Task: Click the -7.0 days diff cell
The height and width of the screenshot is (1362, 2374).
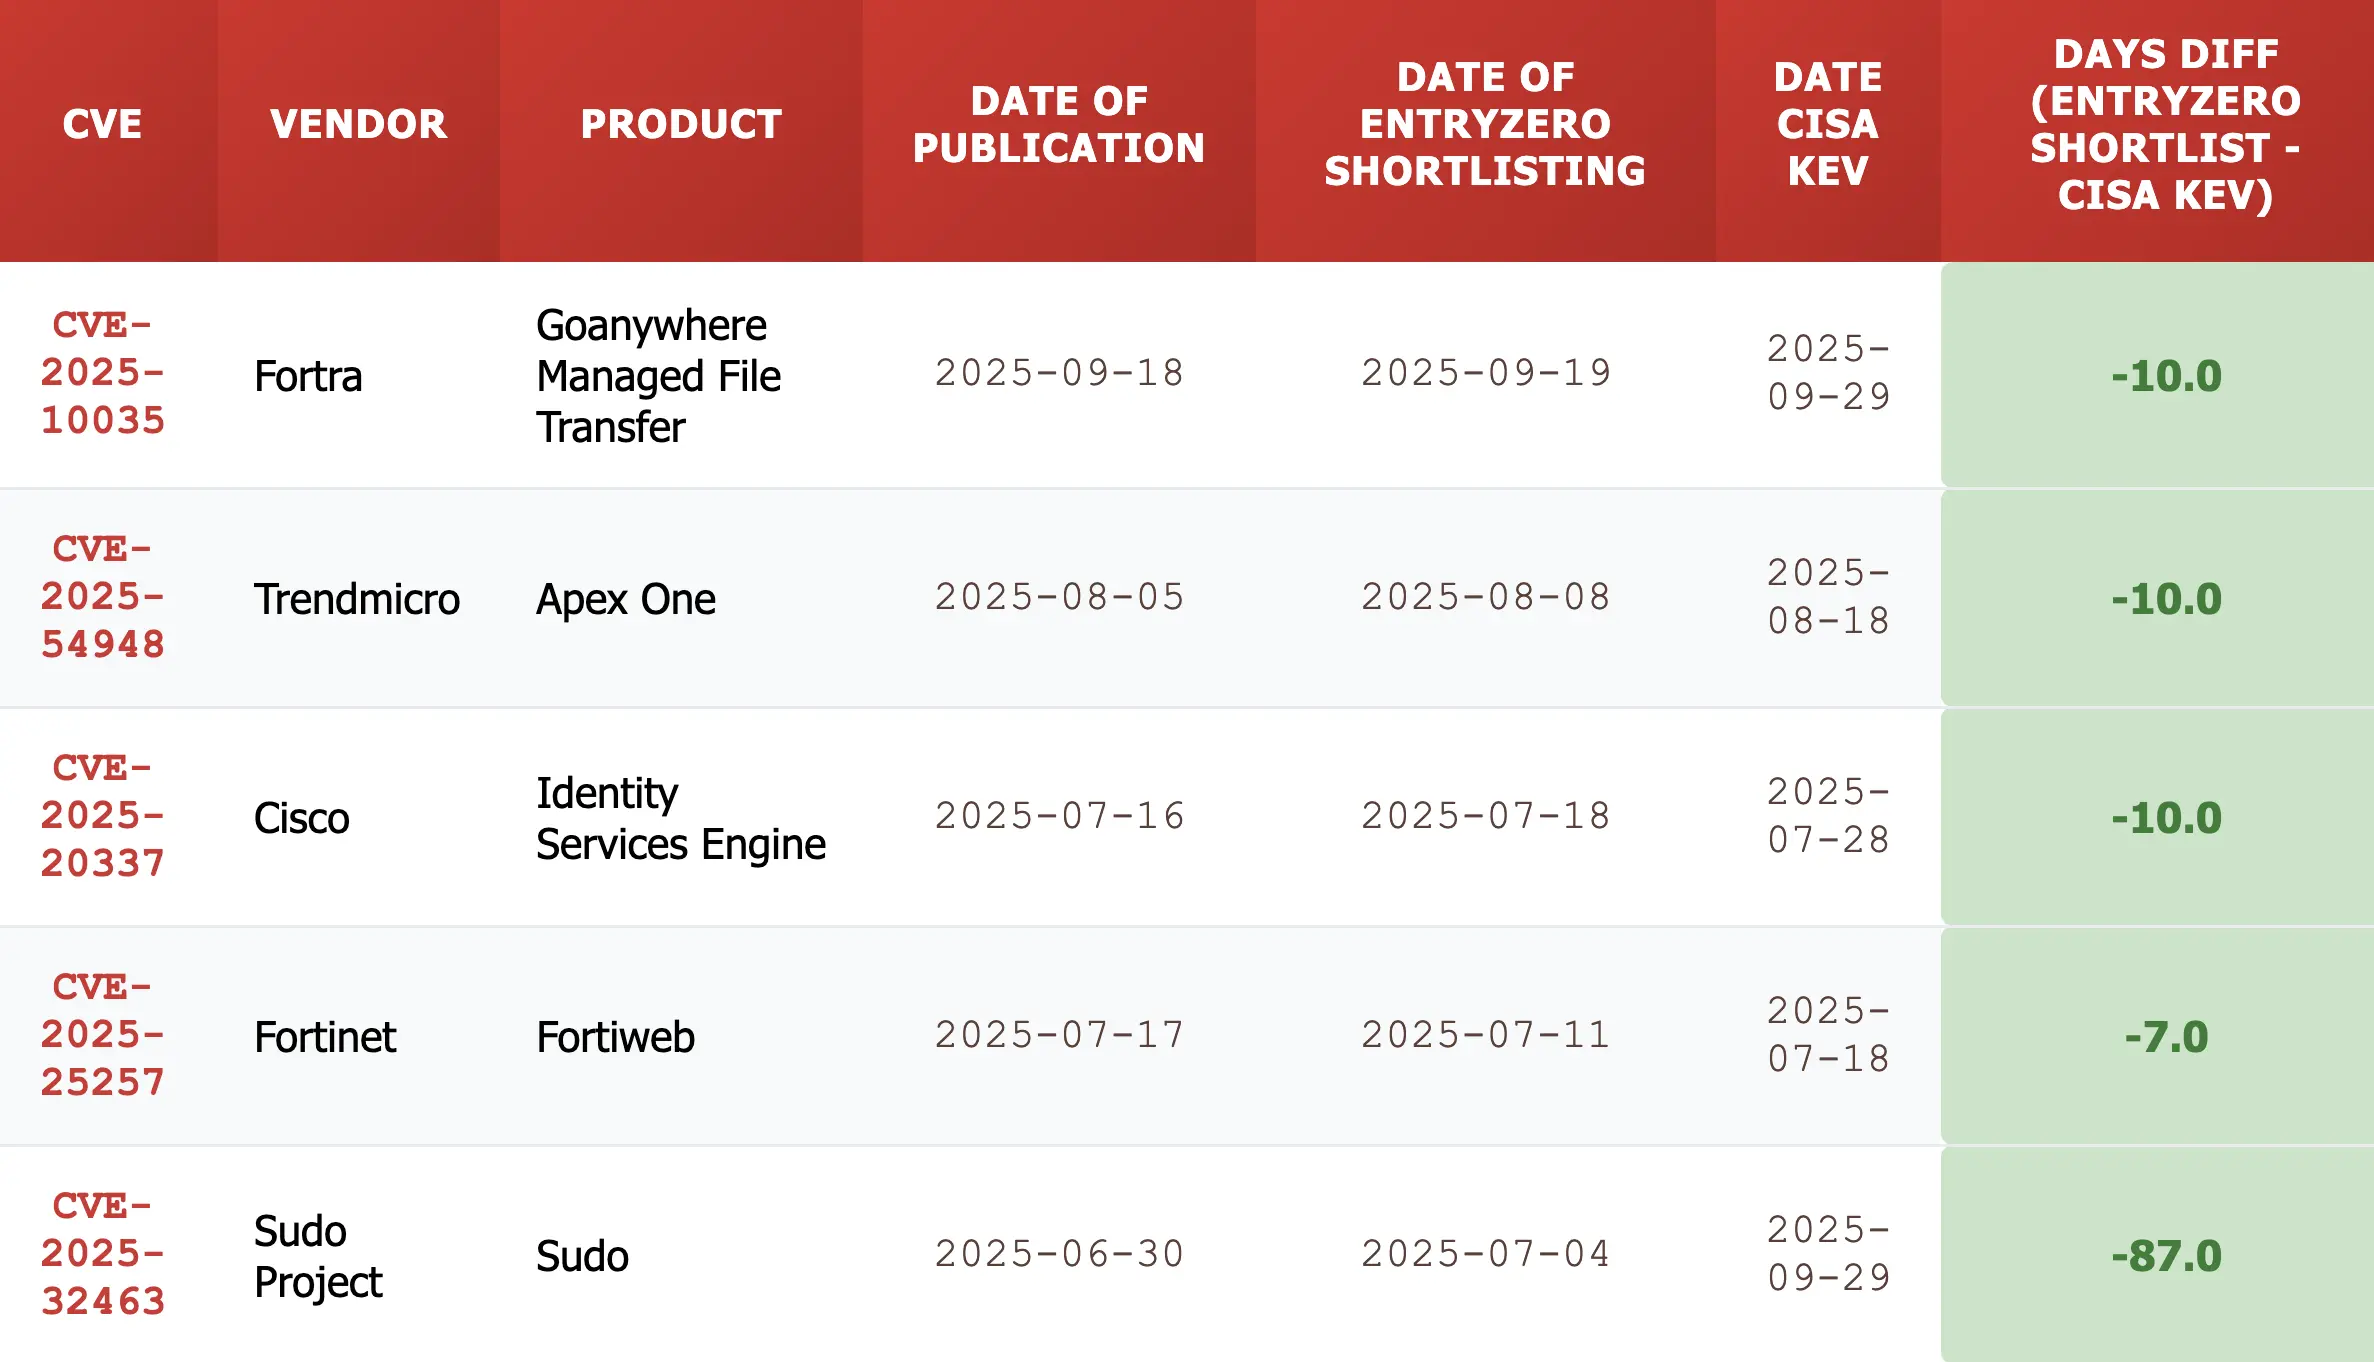Action: pyautogui.click(x=2166, y=1038)
